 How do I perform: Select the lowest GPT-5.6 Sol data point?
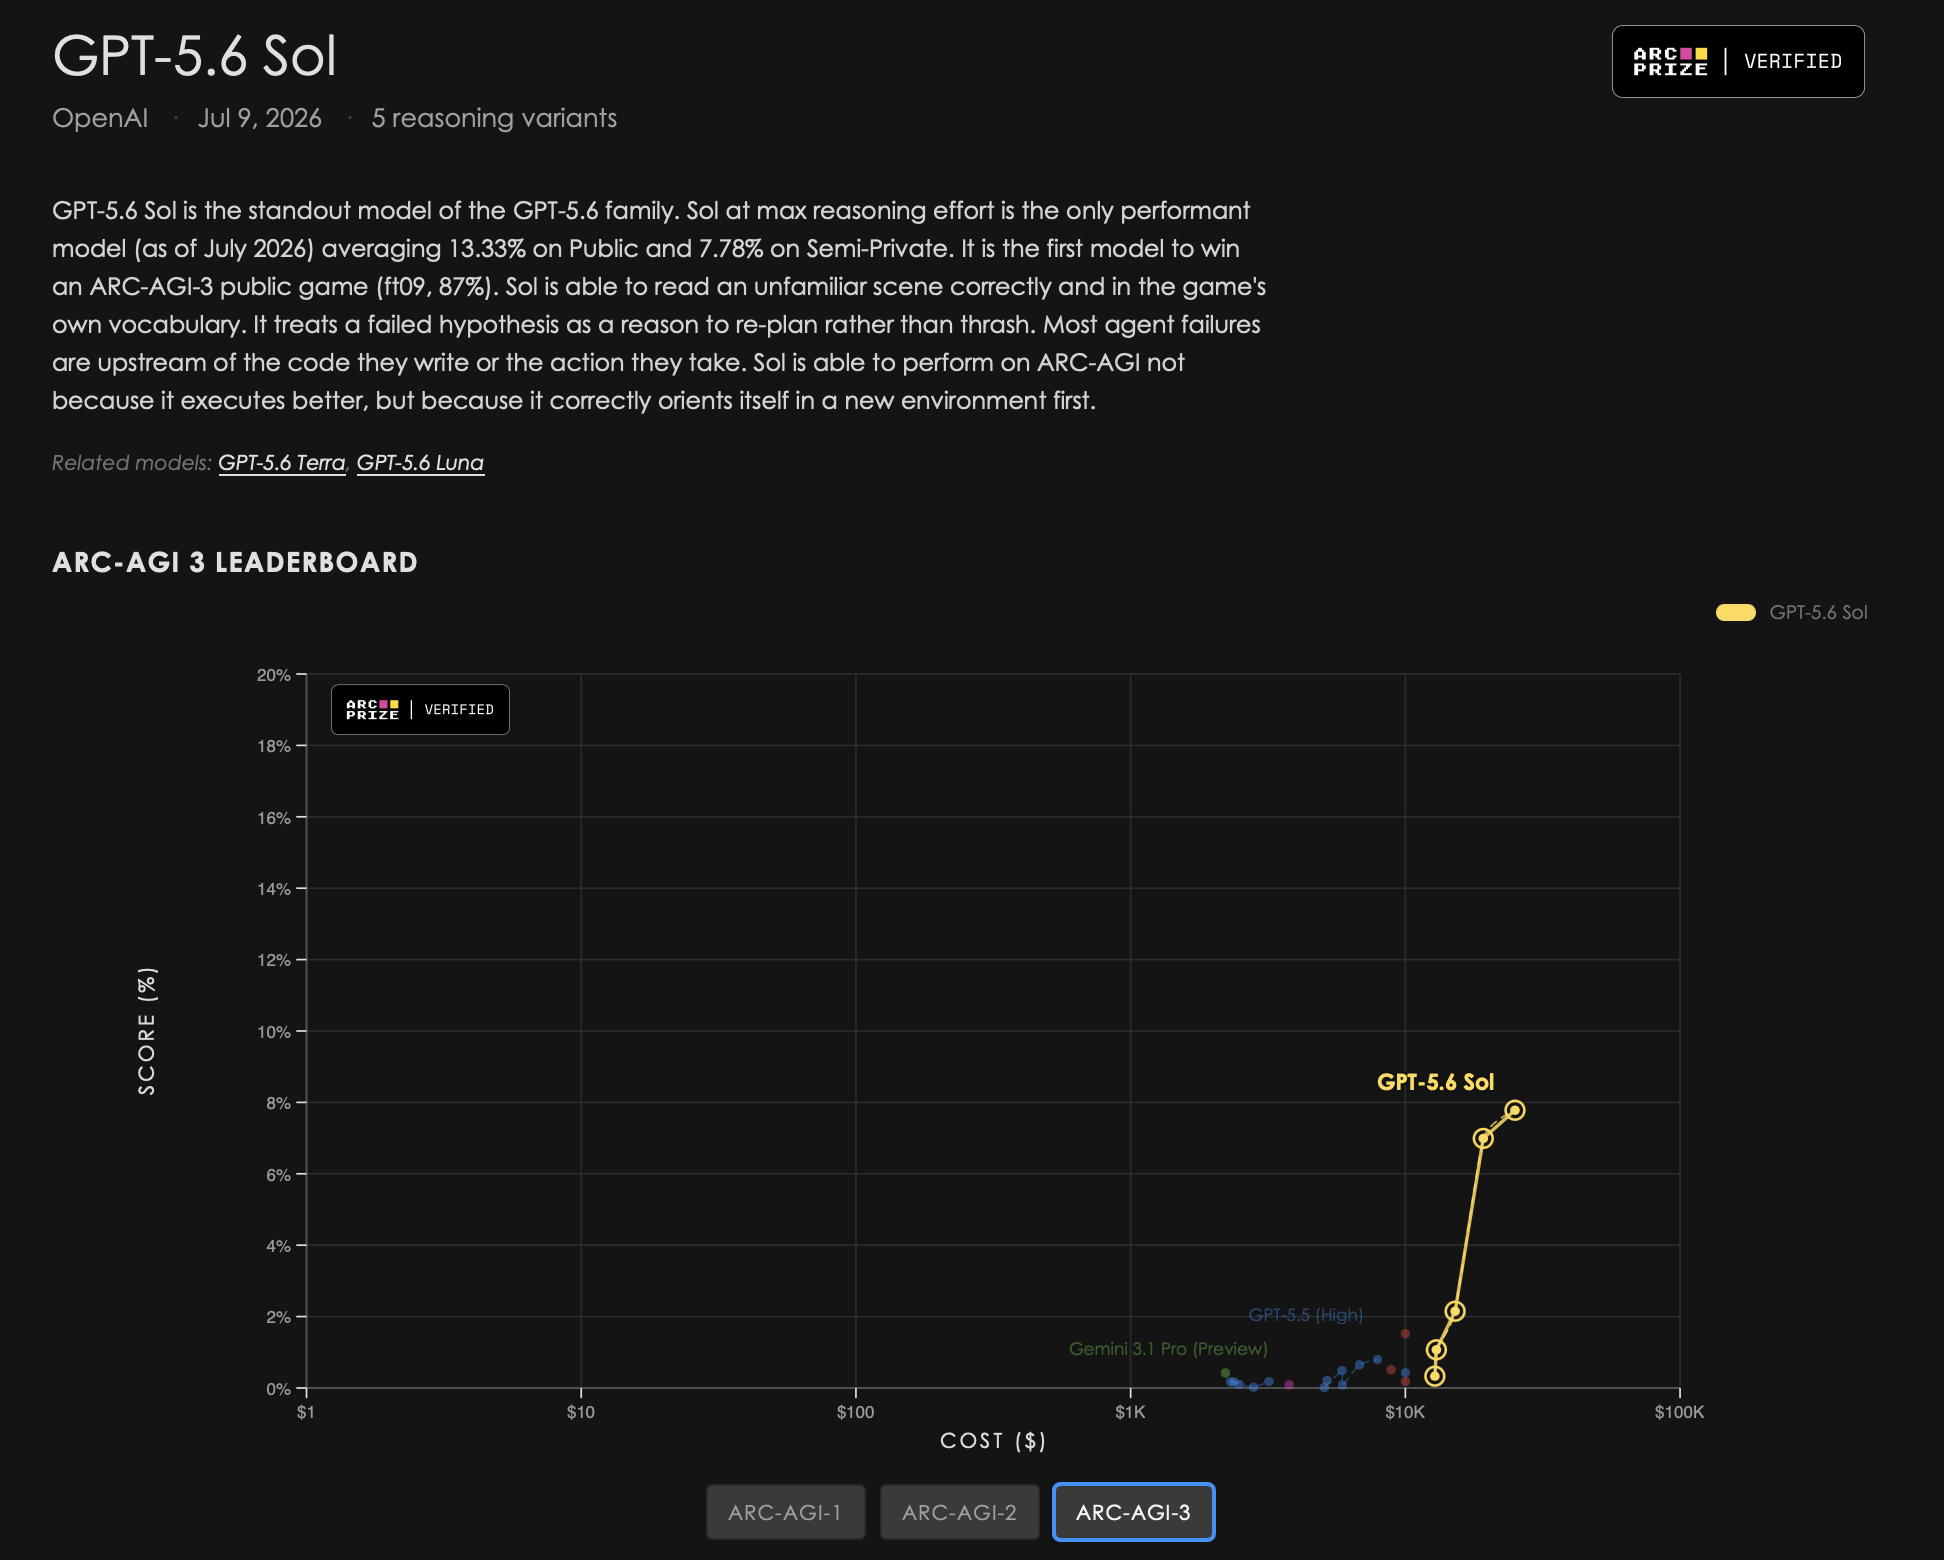click(1434, 1376)
